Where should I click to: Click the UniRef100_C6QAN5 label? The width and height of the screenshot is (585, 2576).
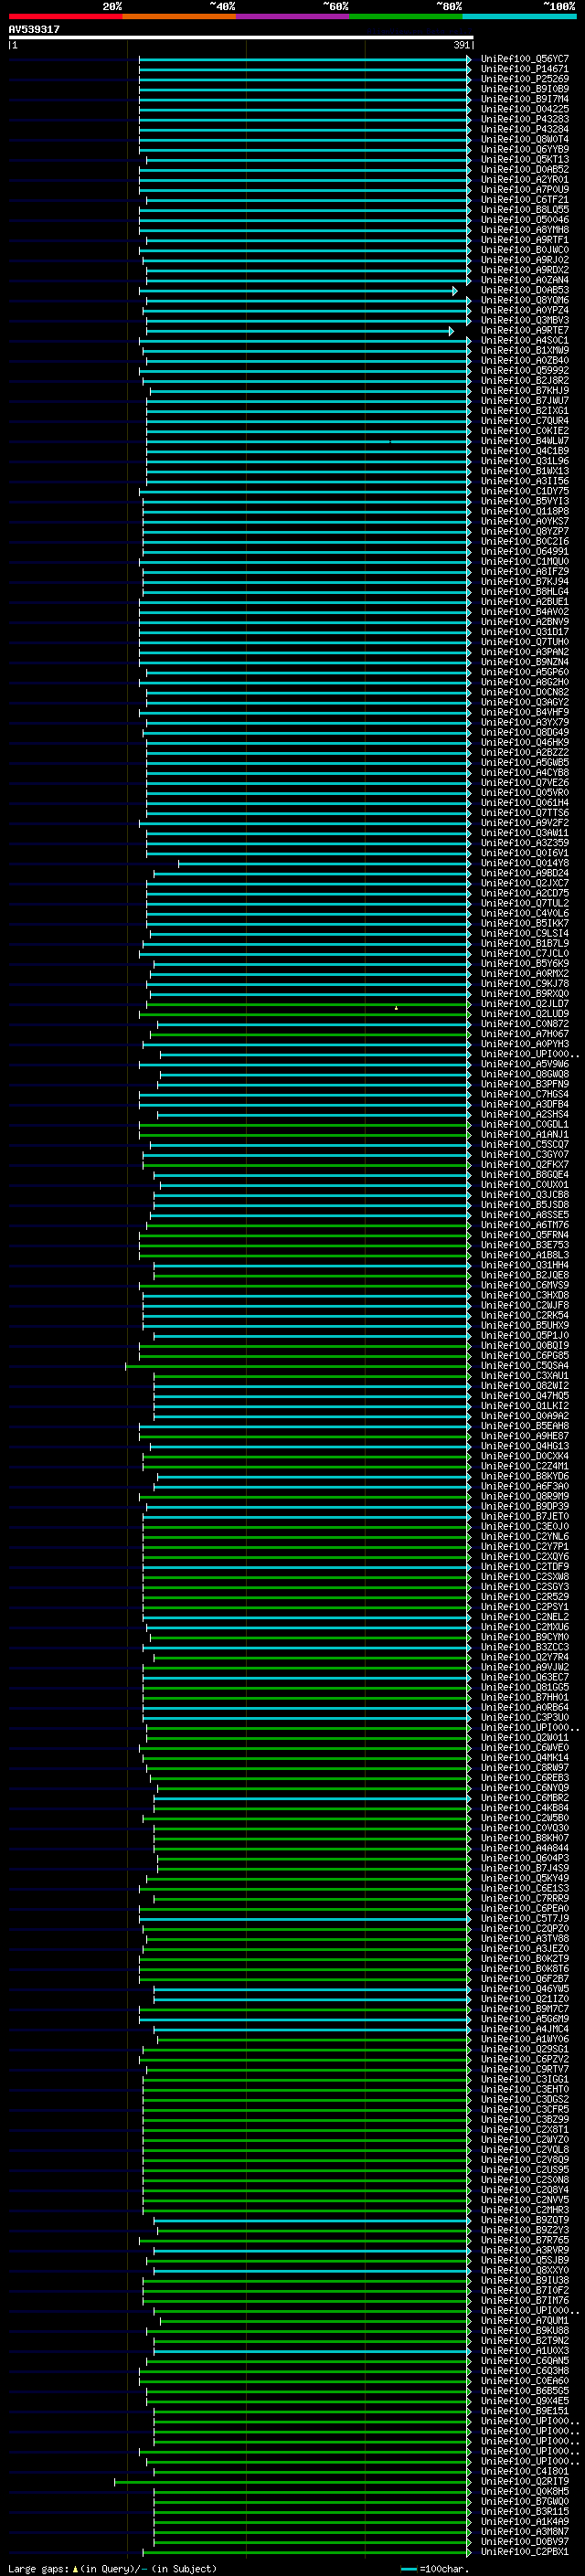click(525, 2361)
